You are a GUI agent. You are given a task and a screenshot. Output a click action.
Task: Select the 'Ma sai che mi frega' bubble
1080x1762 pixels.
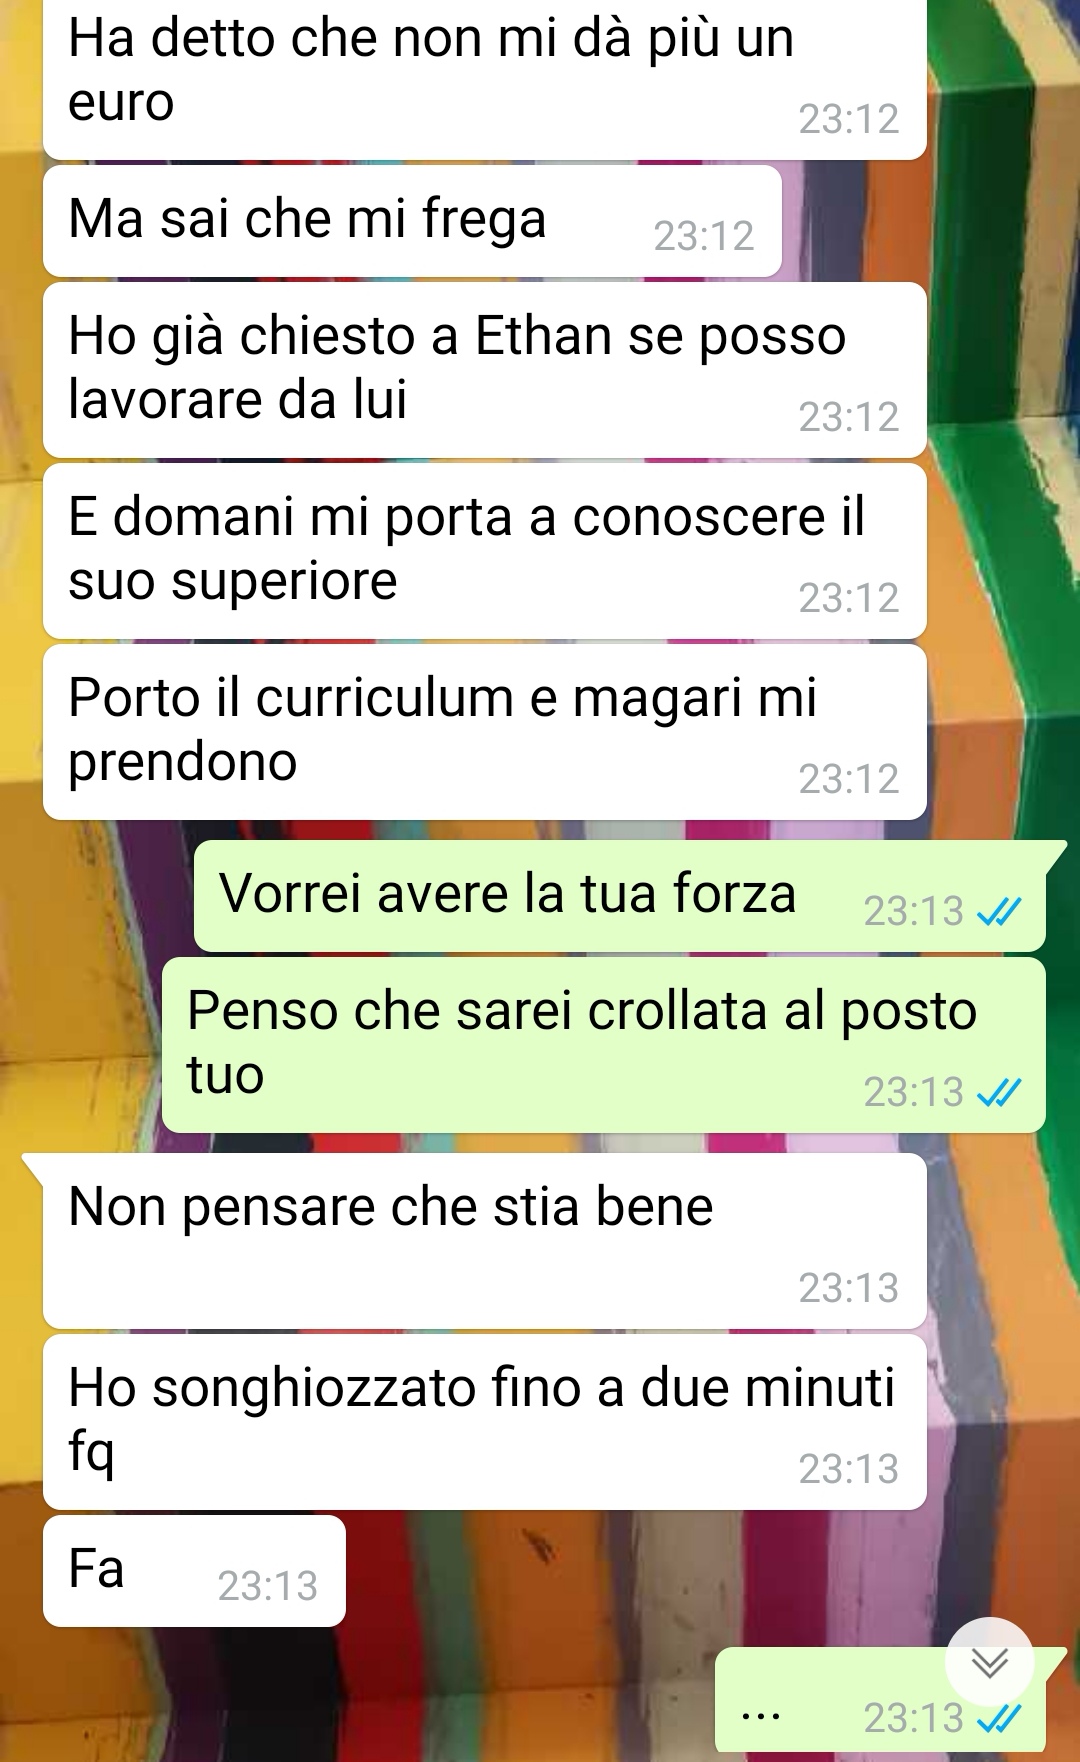pos(412,221)
